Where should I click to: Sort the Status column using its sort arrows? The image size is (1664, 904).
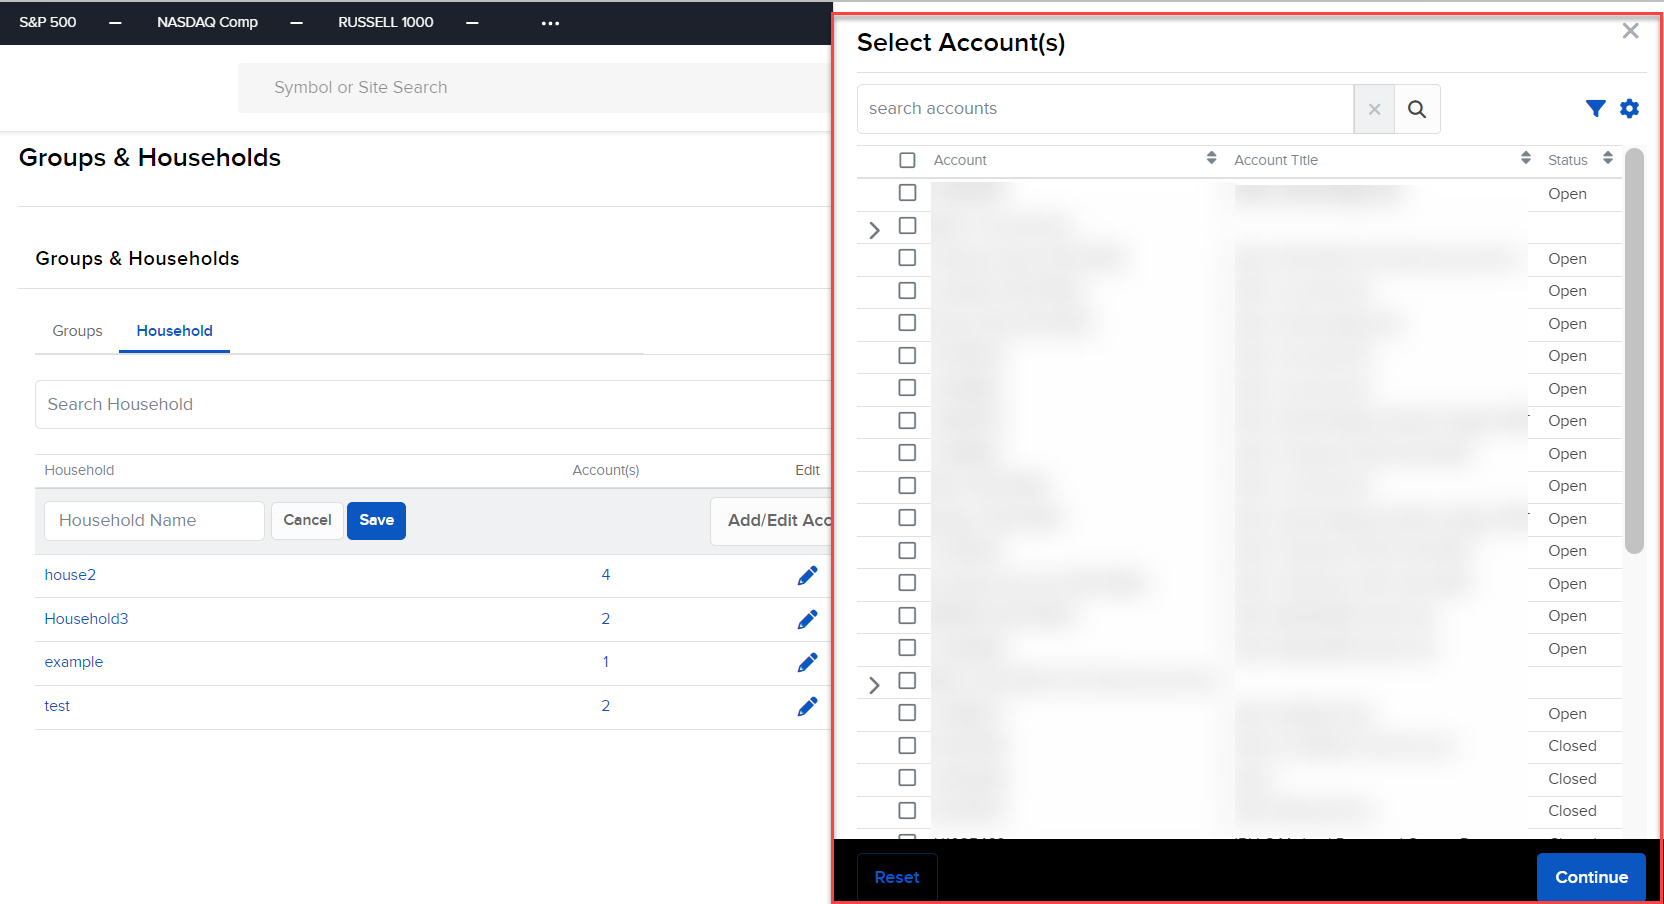[1608, 157]
